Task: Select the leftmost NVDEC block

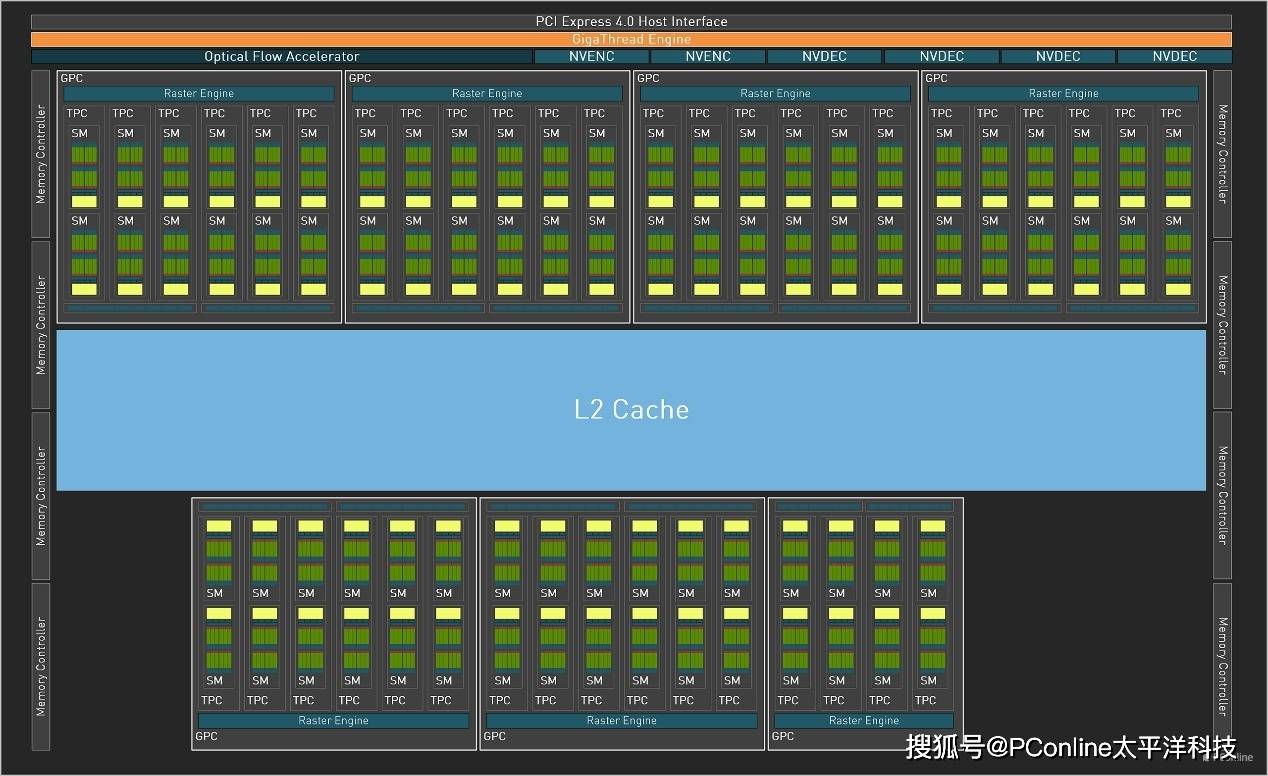Action: point(824,57)
